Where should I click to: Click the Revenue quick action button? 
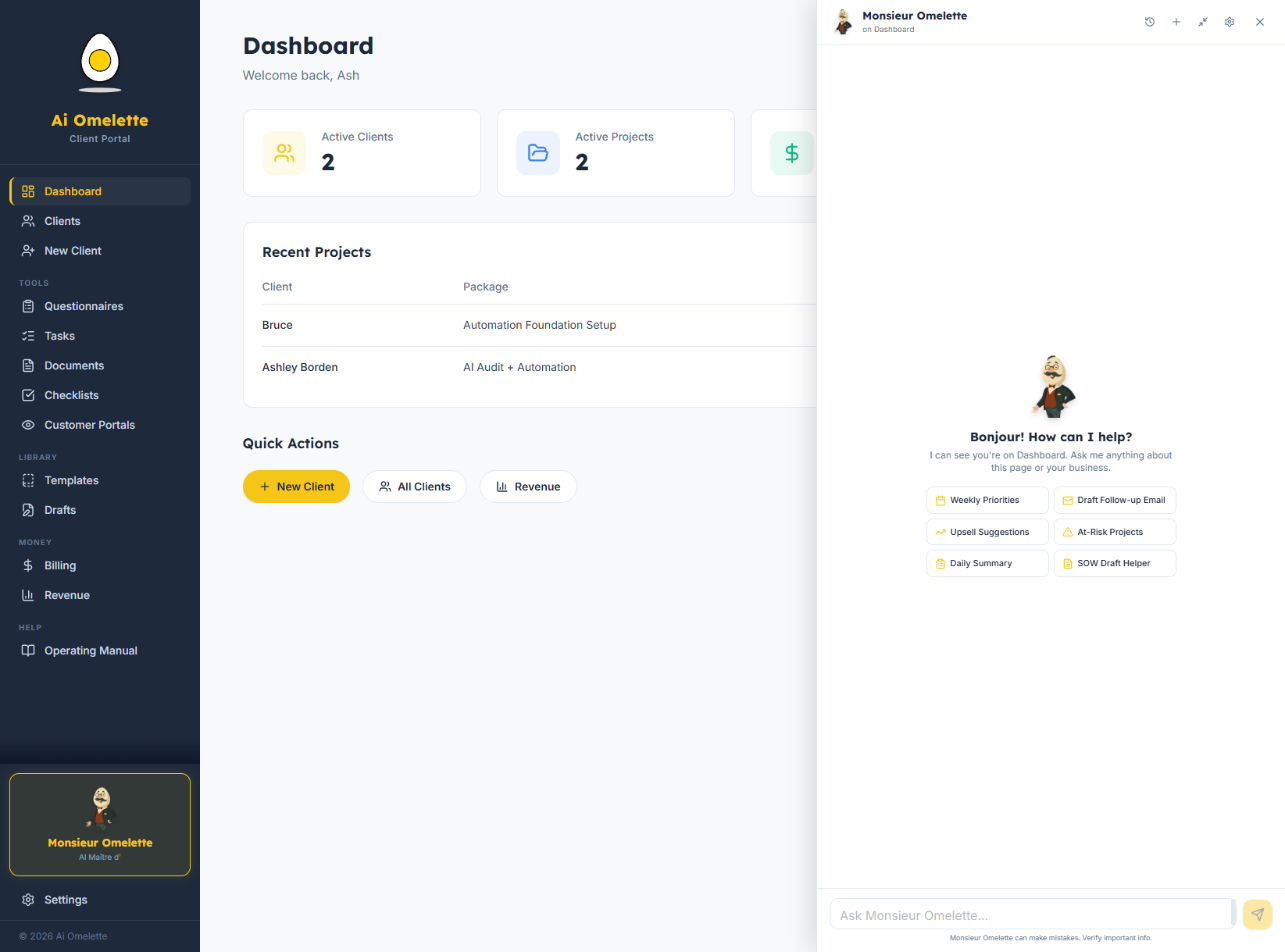(x=528, y=487)
